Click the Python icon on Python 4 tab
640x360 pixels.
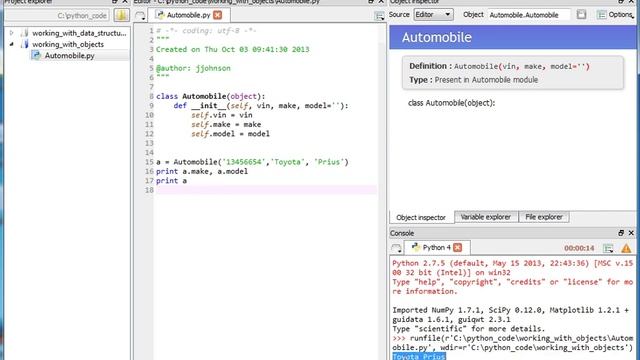[x=416, y=247]
